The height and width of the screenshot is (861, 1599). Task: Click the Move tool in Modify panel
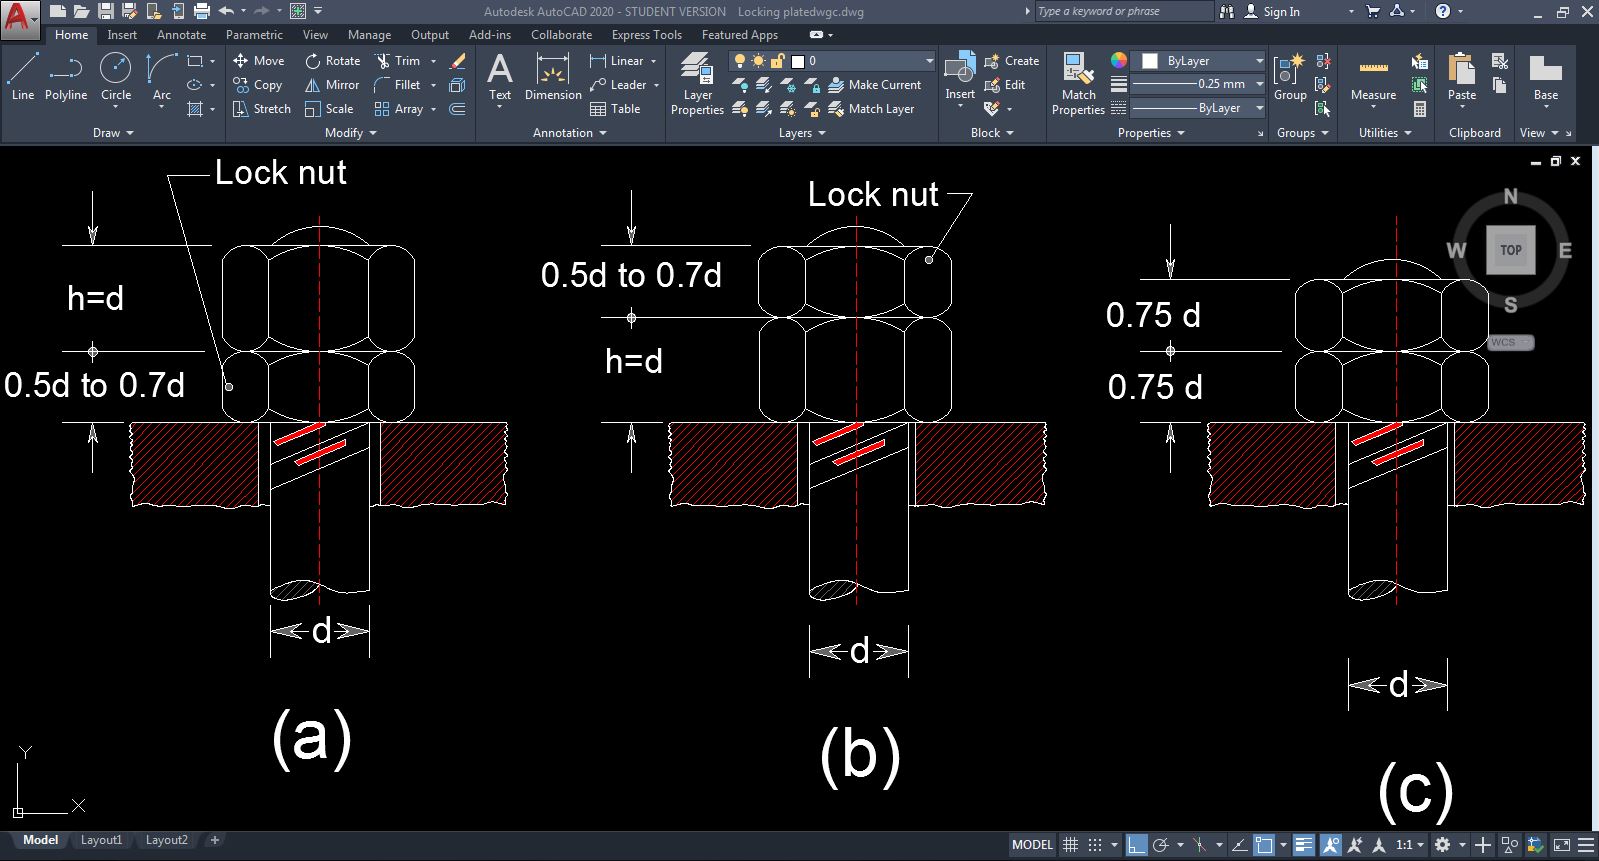[259, 61]
